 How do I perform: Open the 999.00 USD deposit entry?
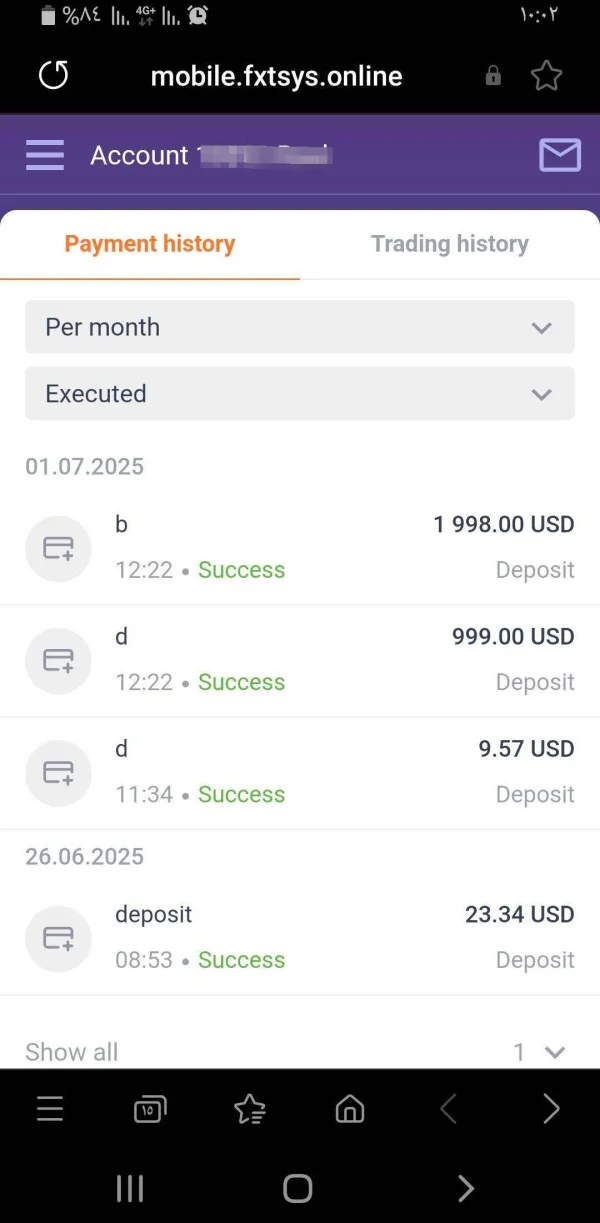[300, 660]
